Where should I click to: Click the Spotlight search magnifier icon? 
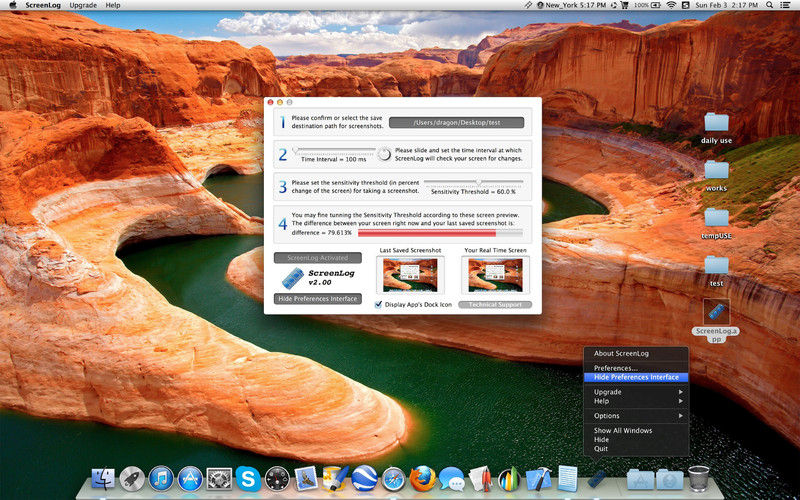pos(787,5)
